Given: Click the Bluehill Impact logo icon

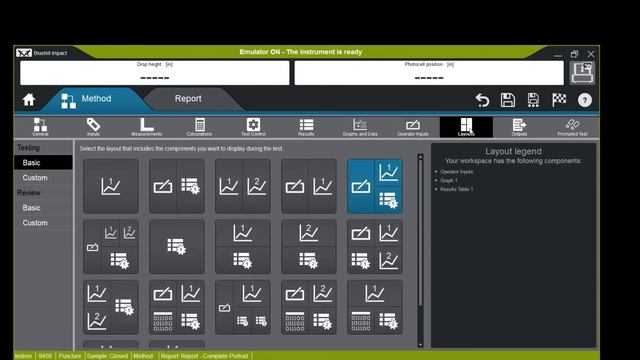Looking at the screenshot, I should [24, 53].
